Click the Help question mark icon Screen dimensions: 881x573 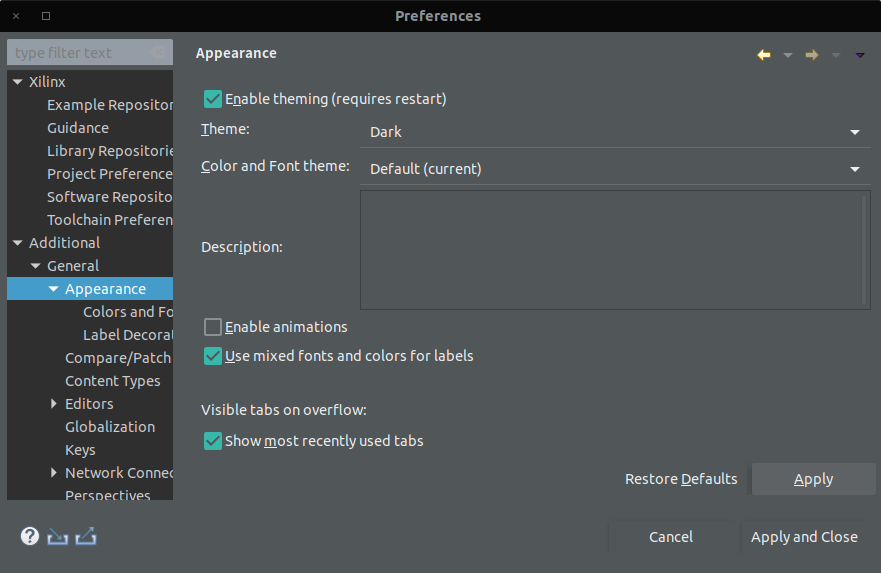(30, 536)
